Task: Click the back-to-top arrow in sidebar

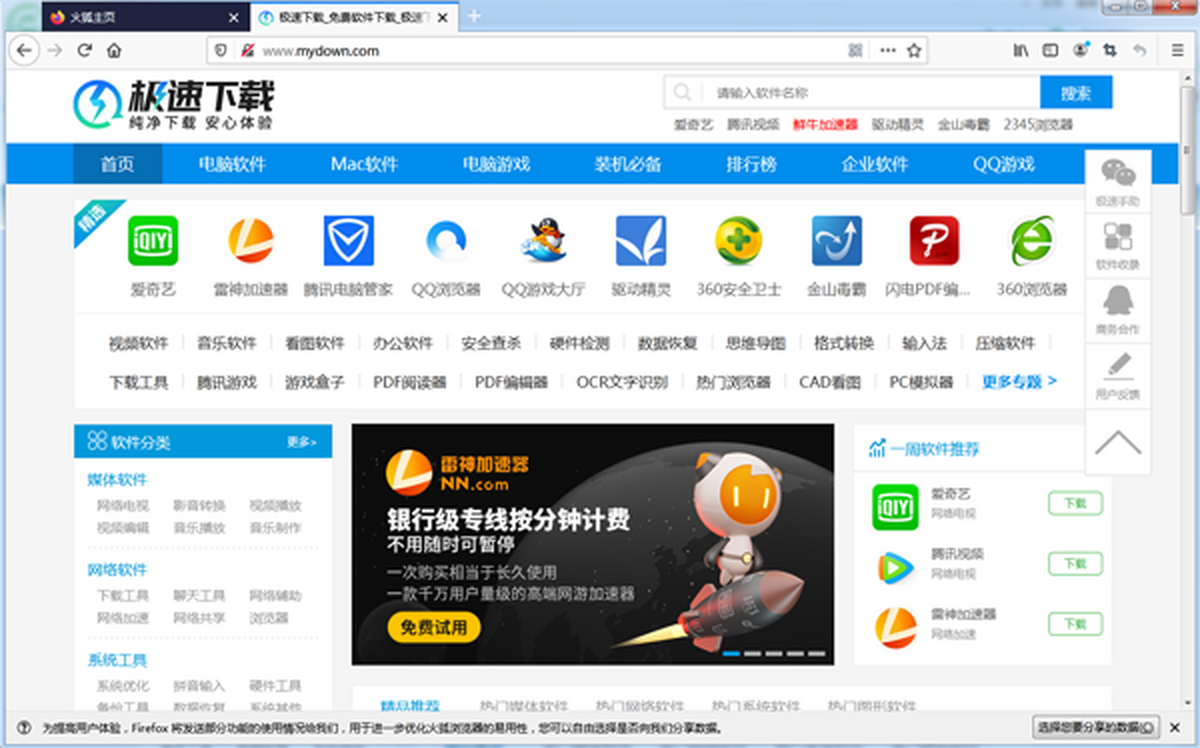Action: click(x=1118, y=442)
